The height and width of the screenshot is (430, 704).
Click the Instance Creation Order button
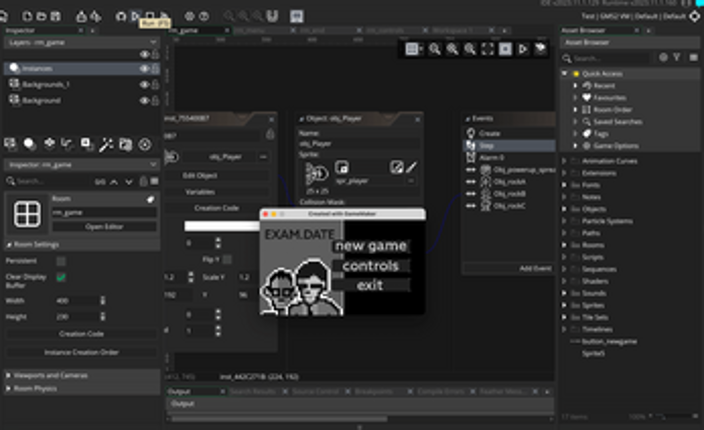[x=81, y=352]
